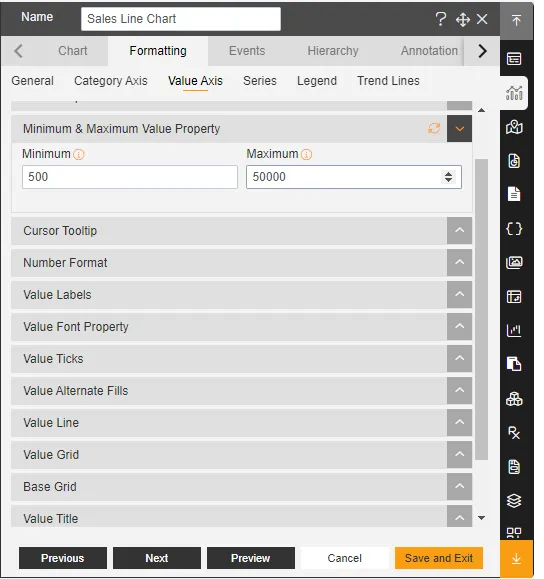Click the copy pages icon in sidebar
Screen dimensions: 544x579
[x=514, y=364]
